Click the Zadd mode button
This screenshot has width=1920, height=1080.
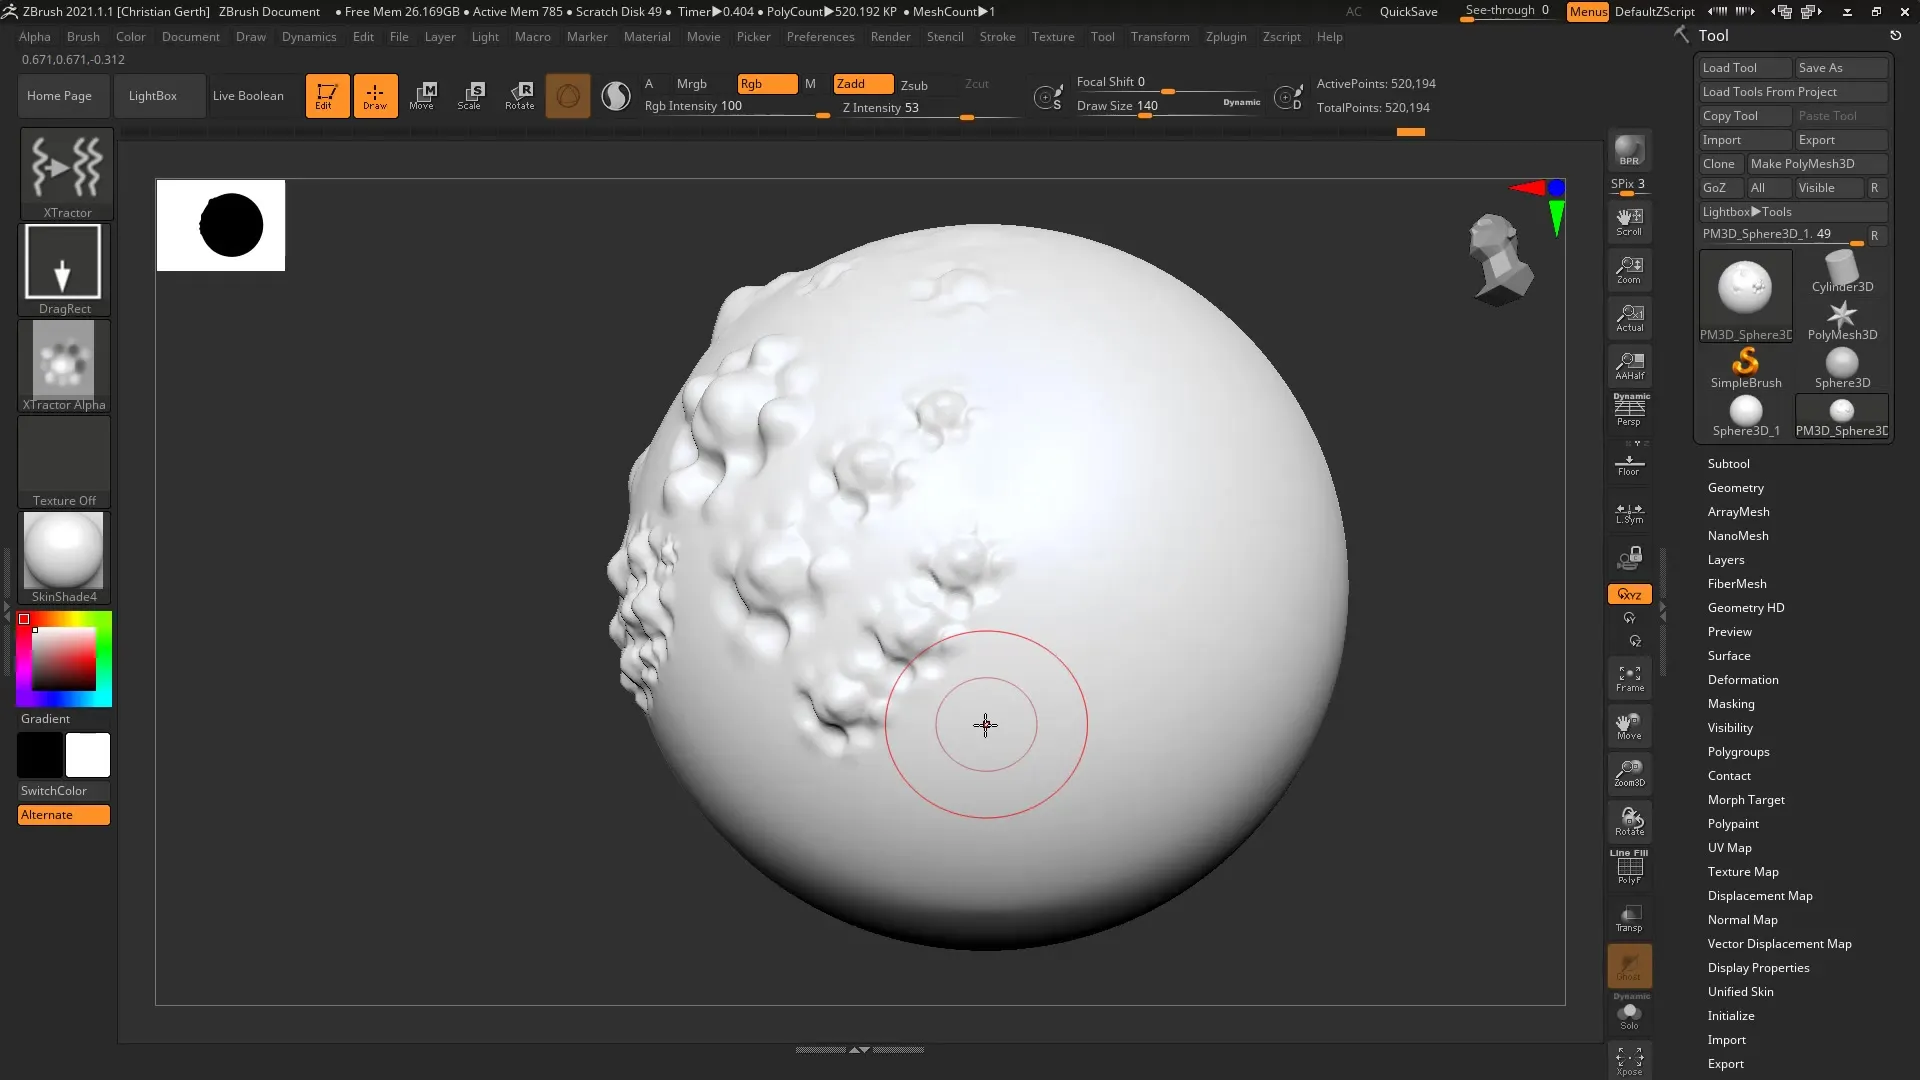863,84
